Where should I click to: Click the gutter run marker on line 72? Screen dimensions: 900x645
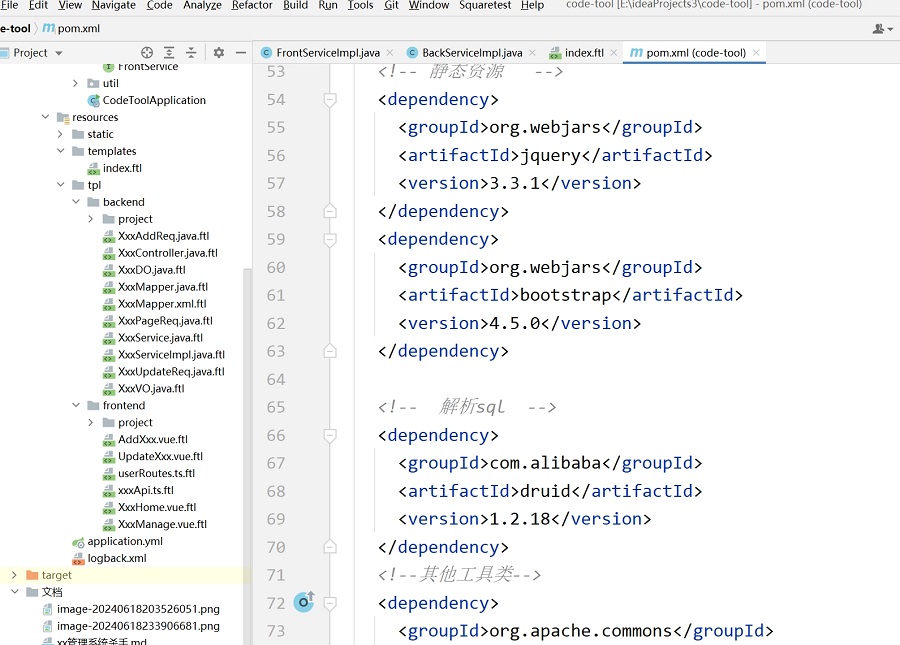(304, 602)
